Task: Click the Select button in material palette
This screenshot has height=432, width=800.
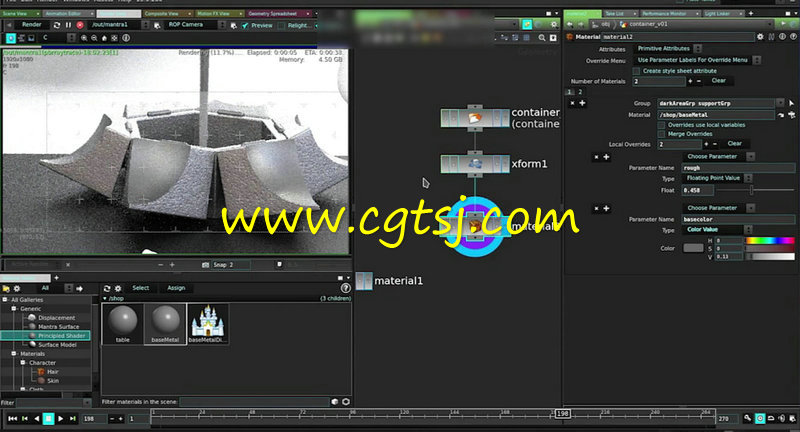Action: point(141,288)
